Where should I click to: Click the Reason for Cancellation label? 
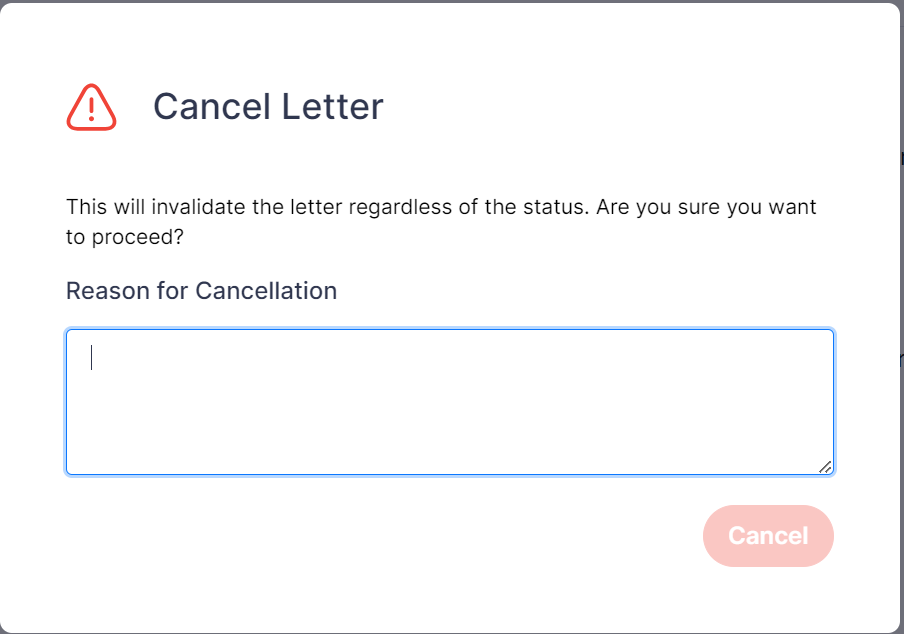(201, 290)
